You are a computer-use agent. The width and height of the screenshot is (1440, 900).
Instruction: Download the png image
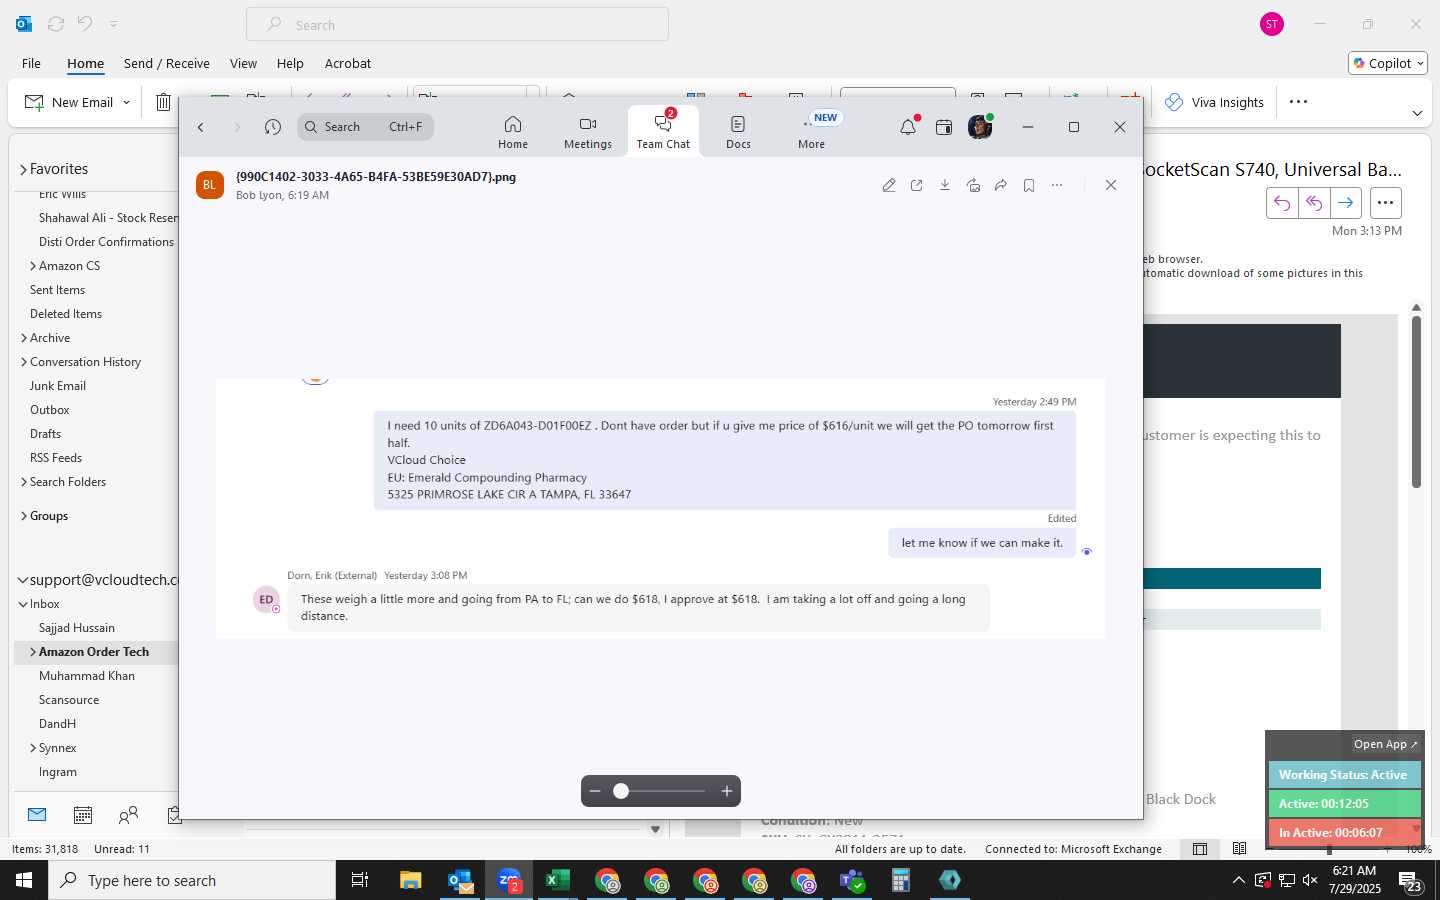pyautogui.click(x=945, y=185)
